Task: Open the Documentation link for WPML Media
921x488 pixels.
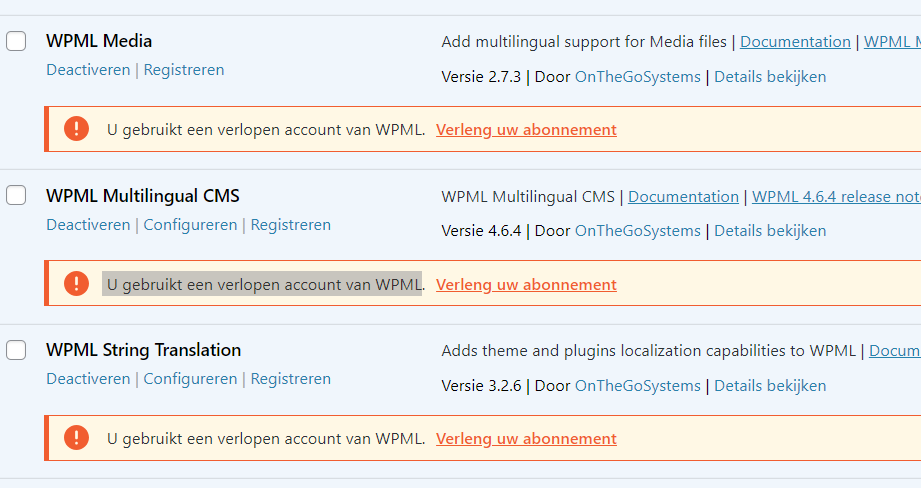Action: coord(795,42)
